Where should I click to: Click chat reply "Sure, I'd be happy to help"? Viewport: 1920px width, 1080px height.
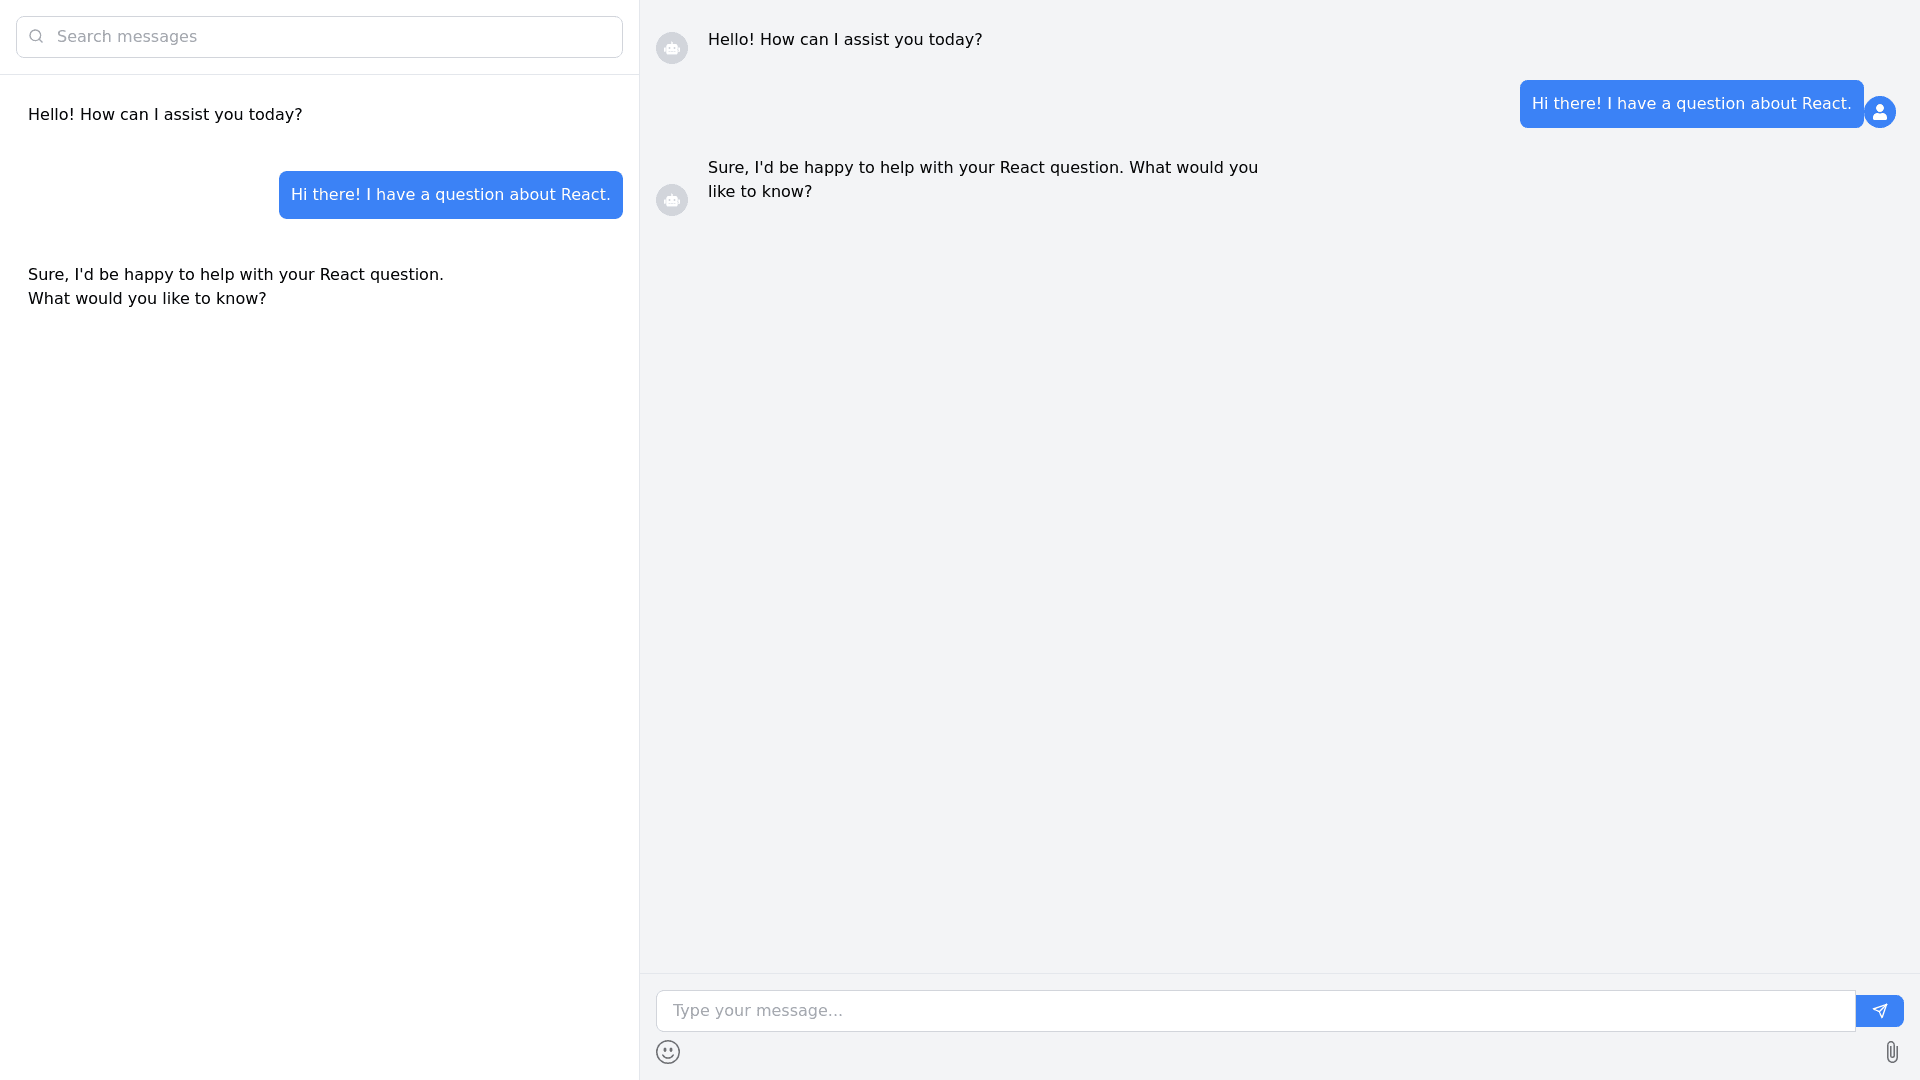pyautogui.click(x=983, y=180)
